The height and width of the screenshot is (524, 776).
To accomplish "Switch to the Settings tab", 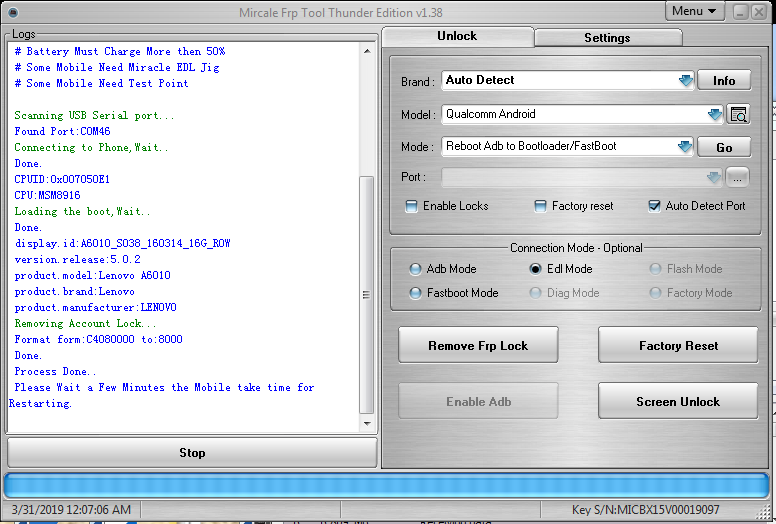I will pos(608,38).
